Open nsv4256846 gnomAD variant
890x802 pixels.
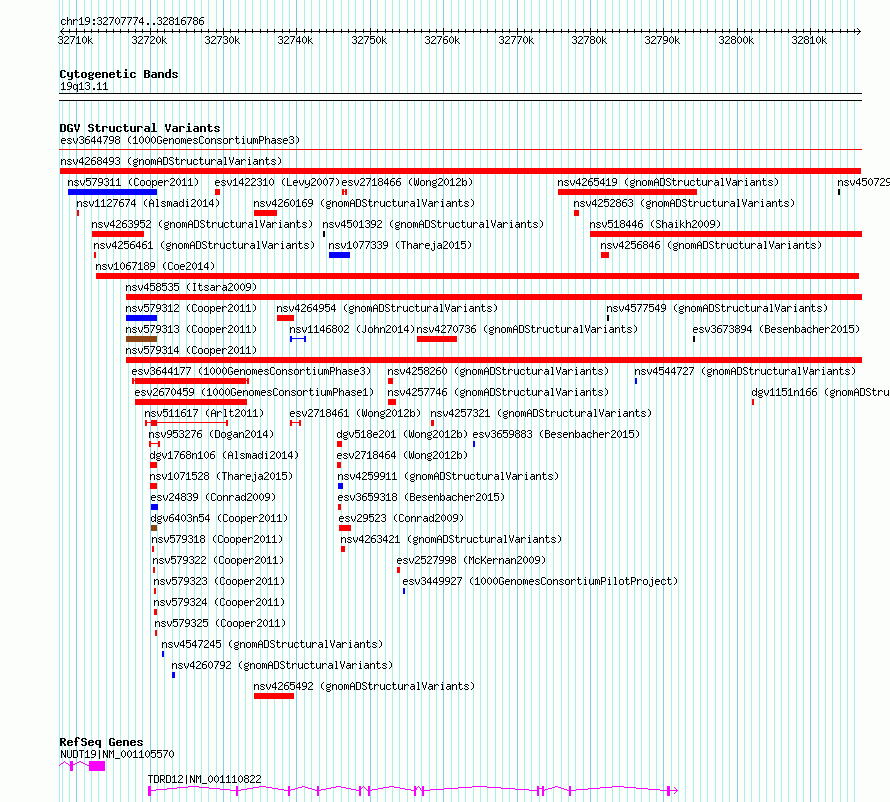click(x=711, y=245)
